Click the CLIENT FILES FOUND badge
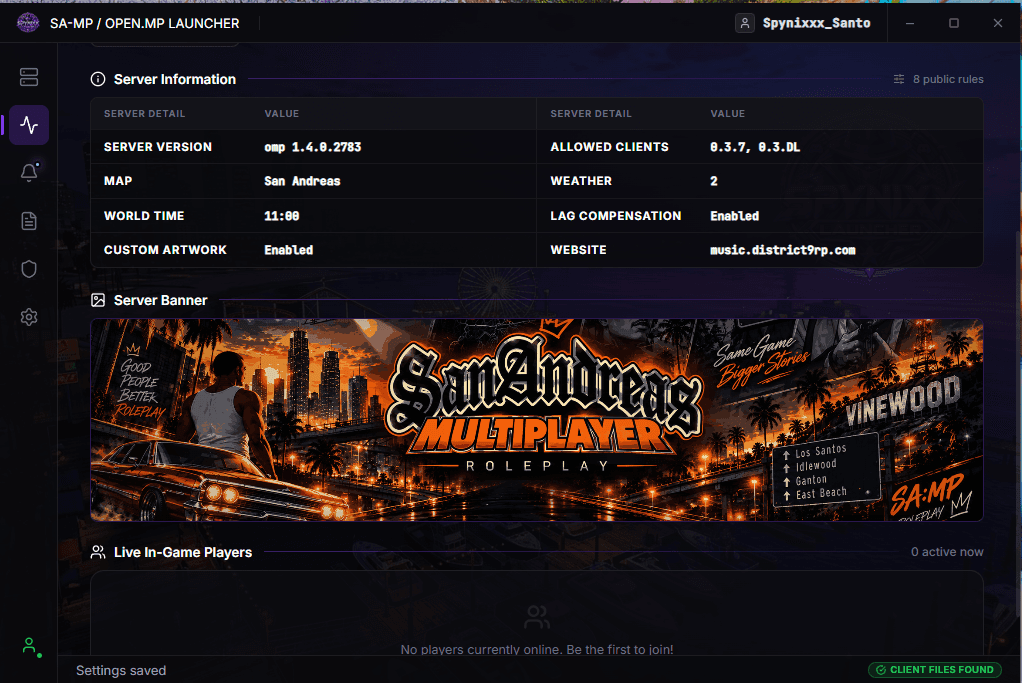Screen dimensions: 1022x683 coord(935,669)
